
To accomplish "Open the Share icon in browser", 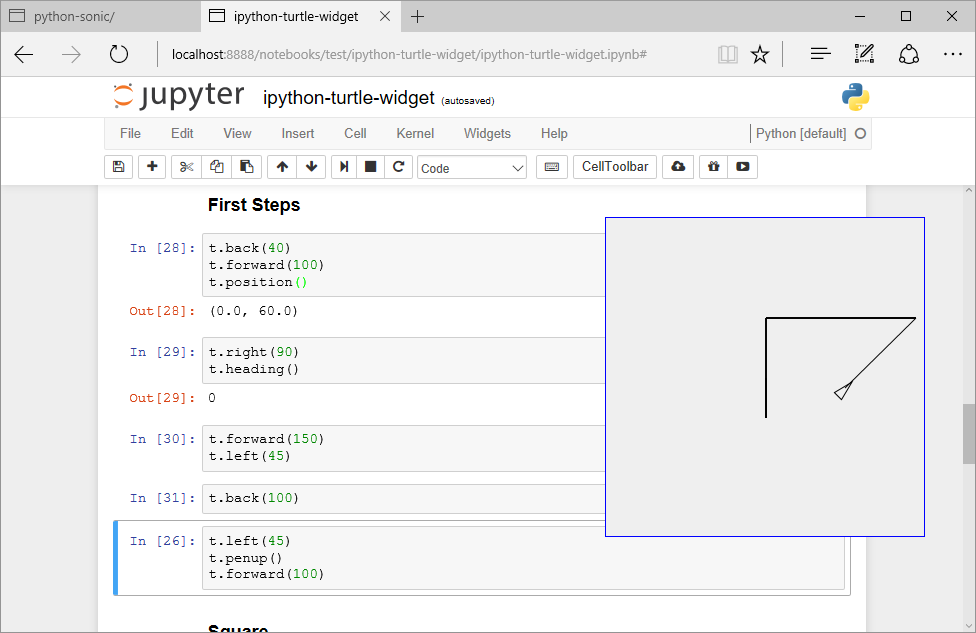I will click(909, 55).
